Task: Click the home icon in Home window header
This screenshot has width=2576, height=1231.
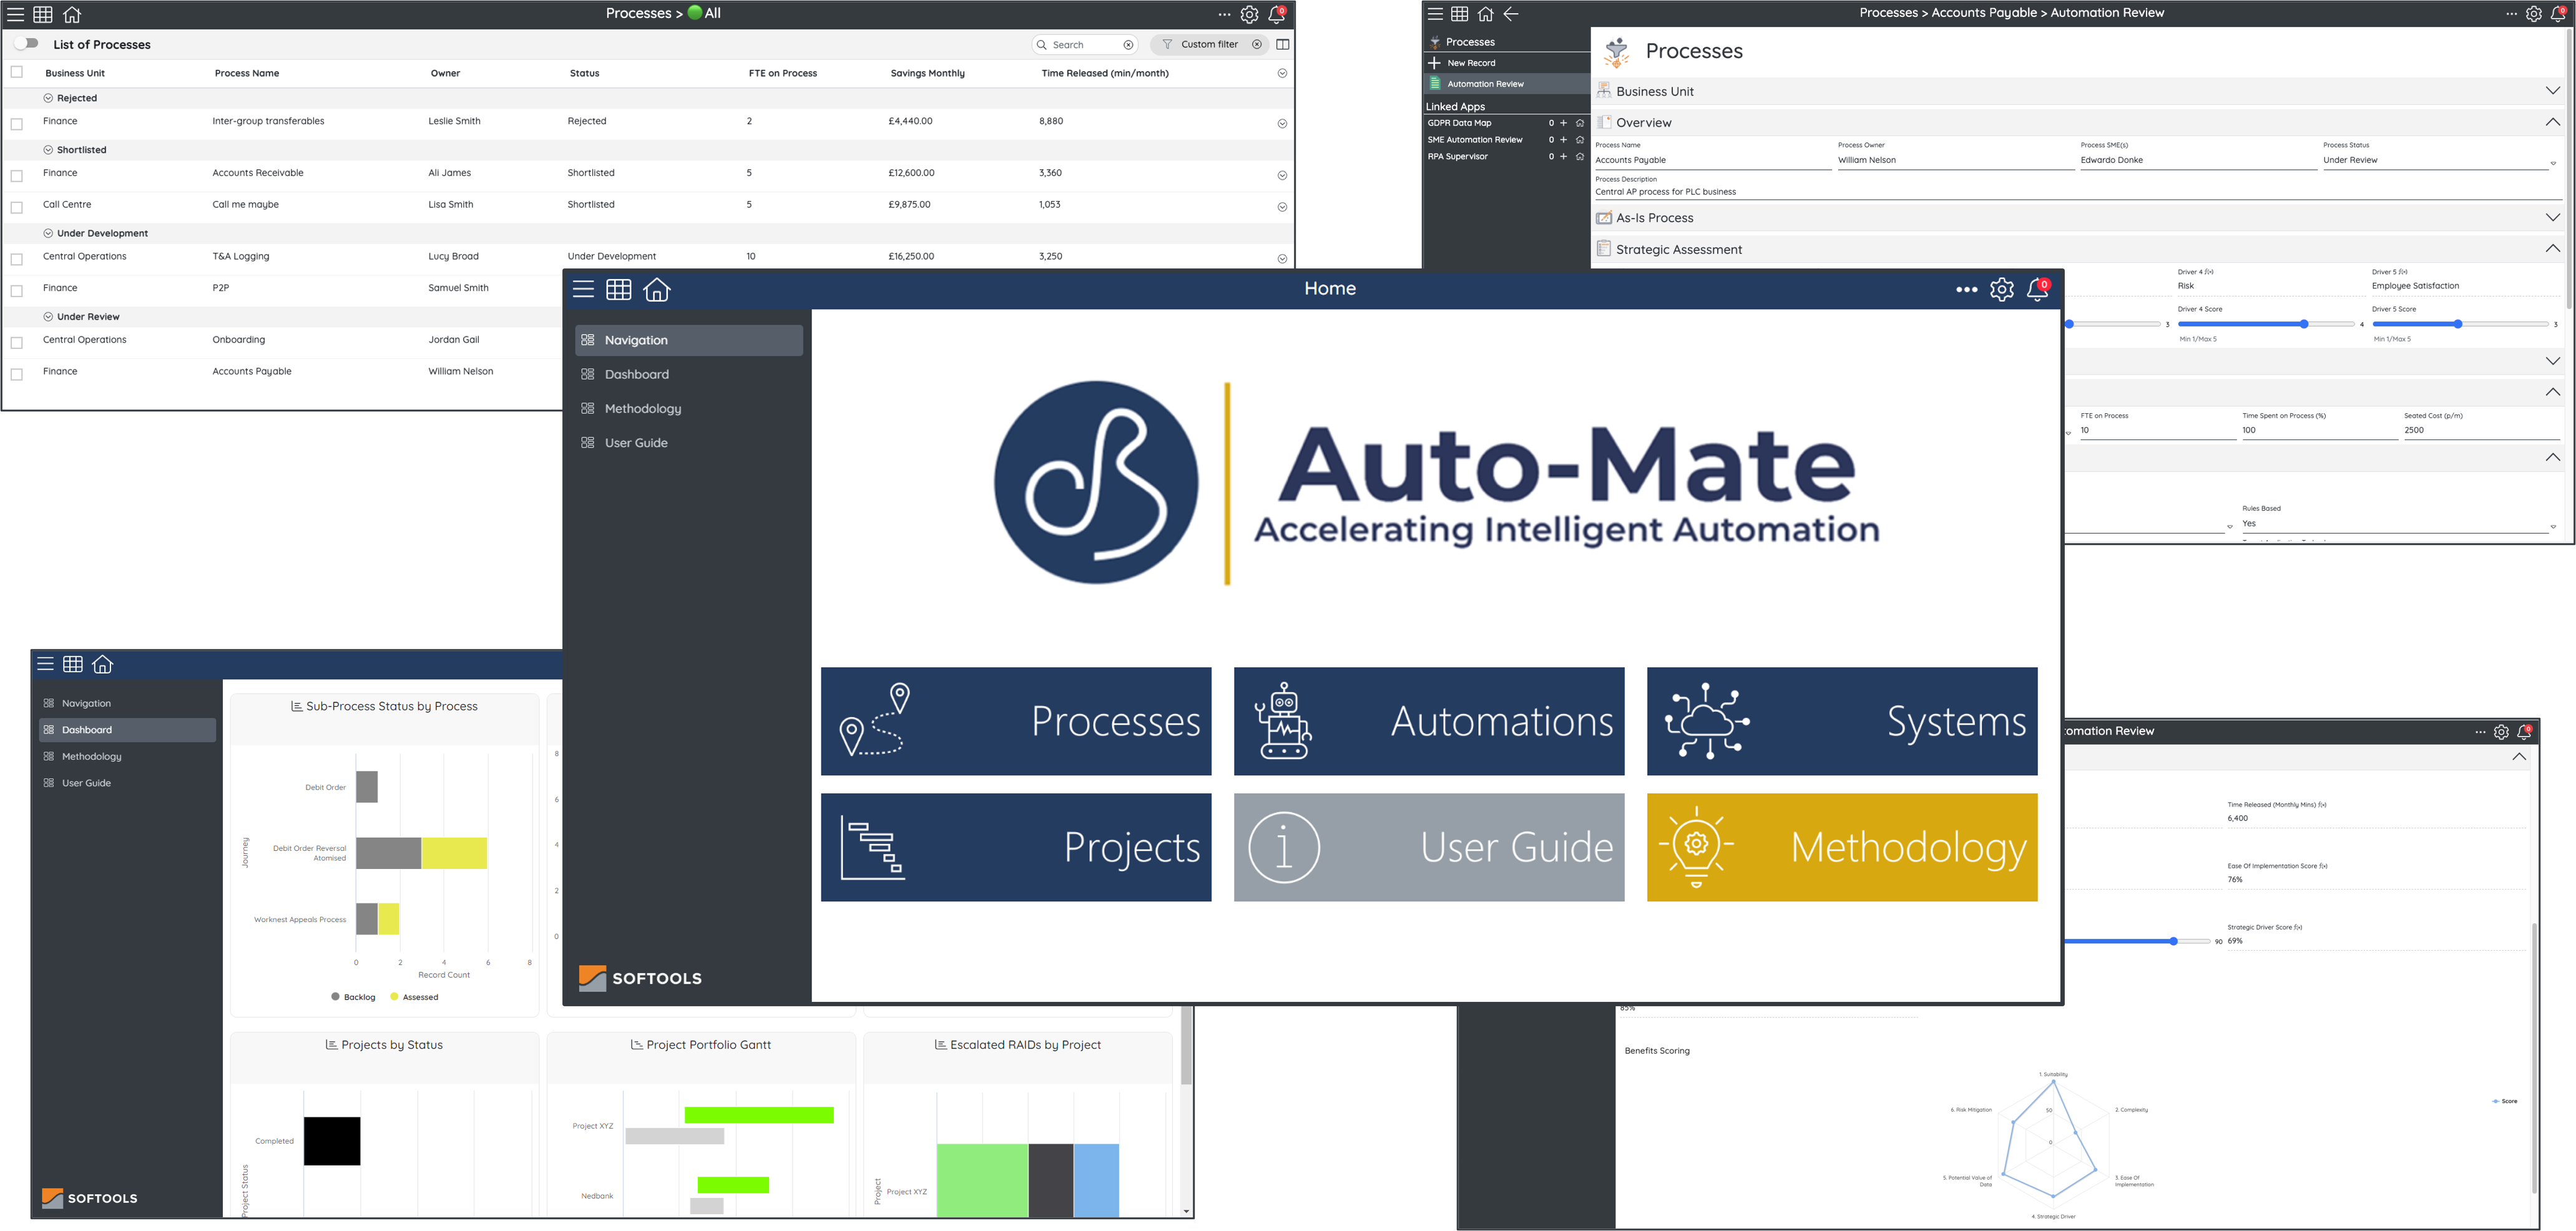Action: coord(657,290)
